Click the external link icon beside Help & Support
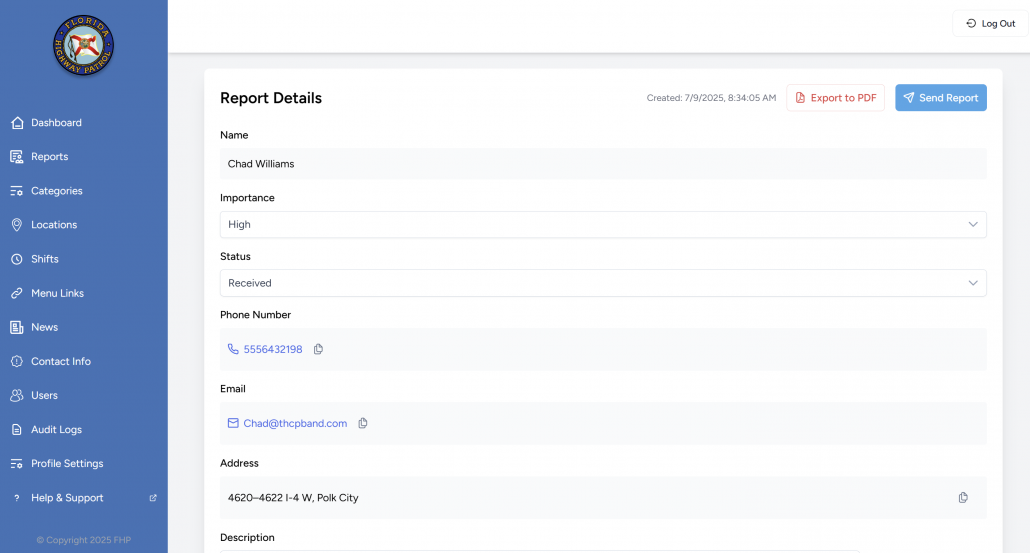The image size is (1030, 553). point(153,498)
